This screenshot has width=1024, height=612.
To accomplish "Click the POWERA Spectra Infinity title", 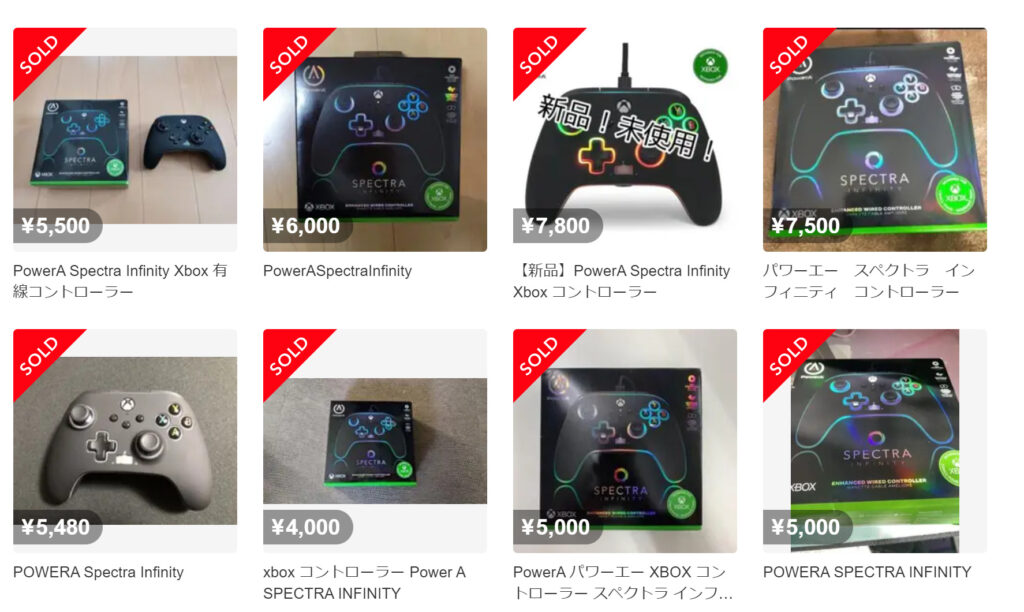I will point(99,572).
